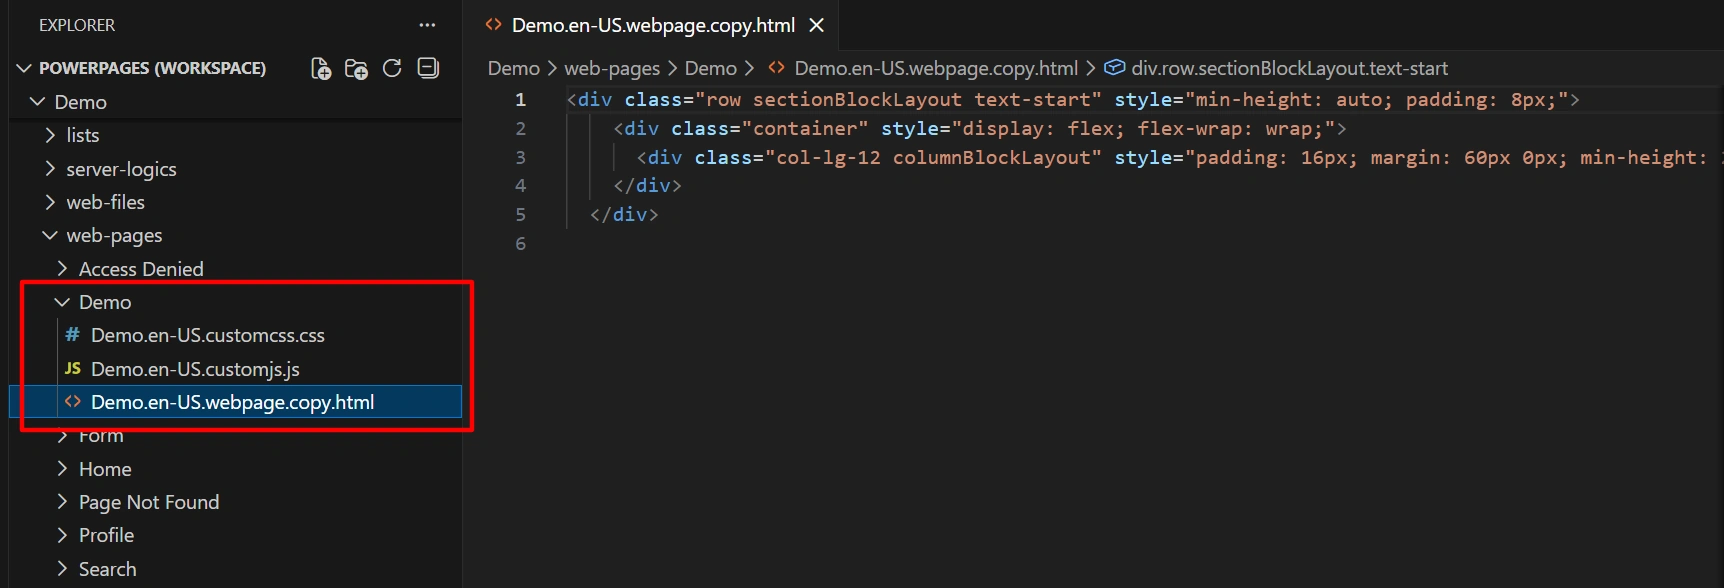Image resolution: width=1724 pixels, height=588 pixels.
Task: Collapse all folders in Explorer
Action: tap(428, 68)
